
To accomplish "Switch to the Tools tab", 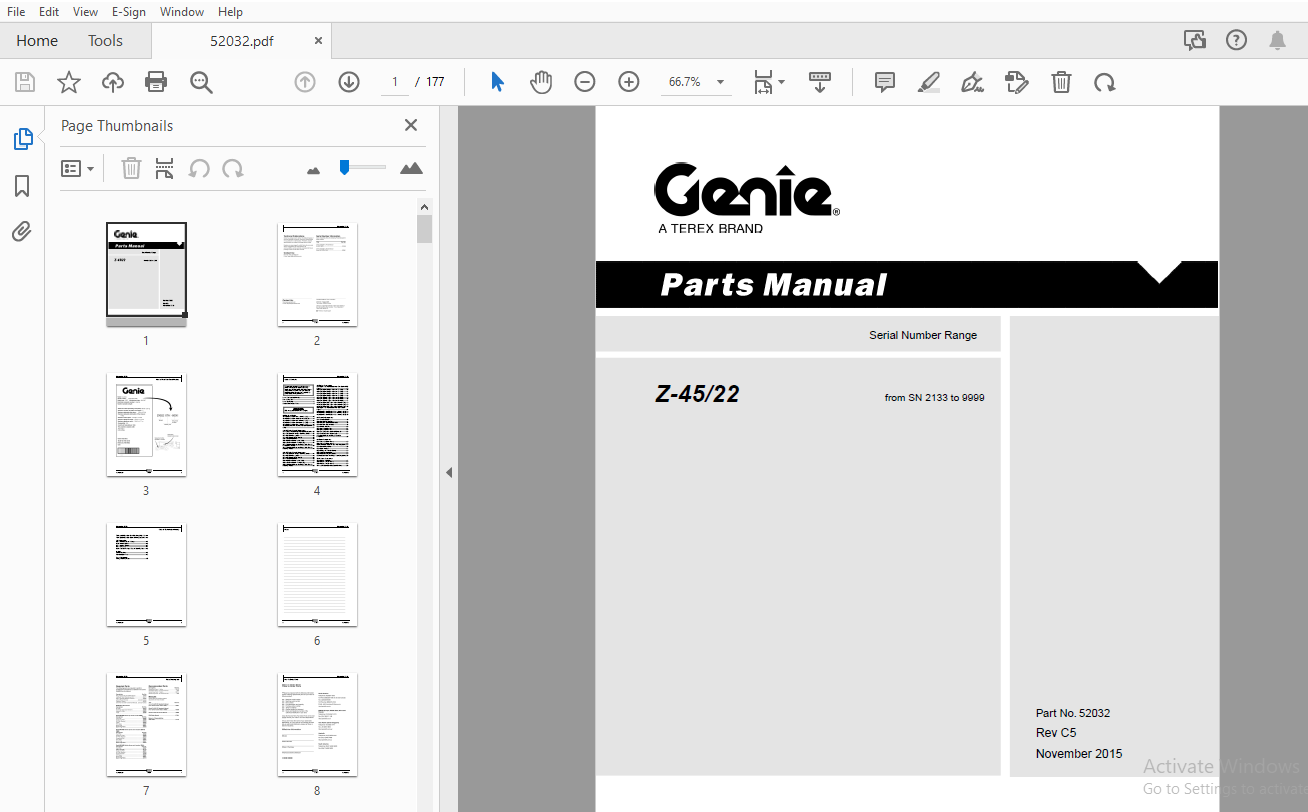I will coord(105,41).
